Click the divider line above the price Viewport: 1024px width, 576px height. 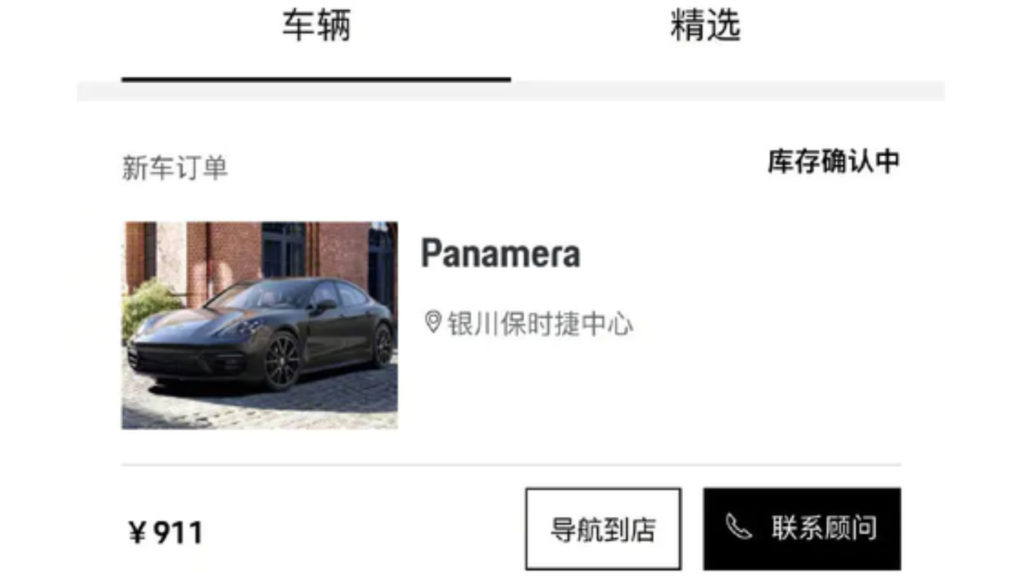[x=511, y=464]
